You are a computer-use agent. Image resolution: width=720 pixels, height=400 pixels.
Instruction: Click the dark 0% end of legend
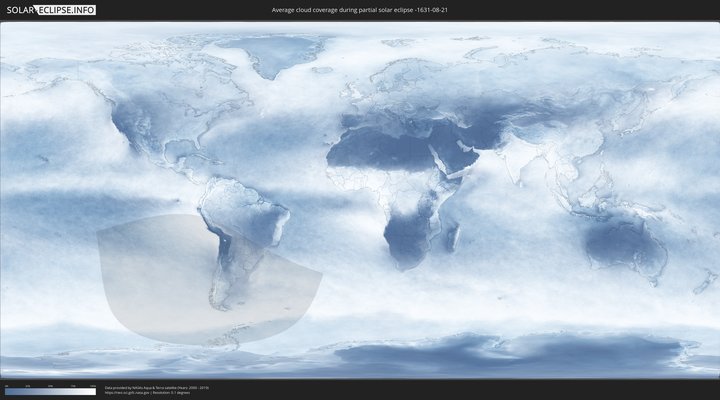coord(7,392)
